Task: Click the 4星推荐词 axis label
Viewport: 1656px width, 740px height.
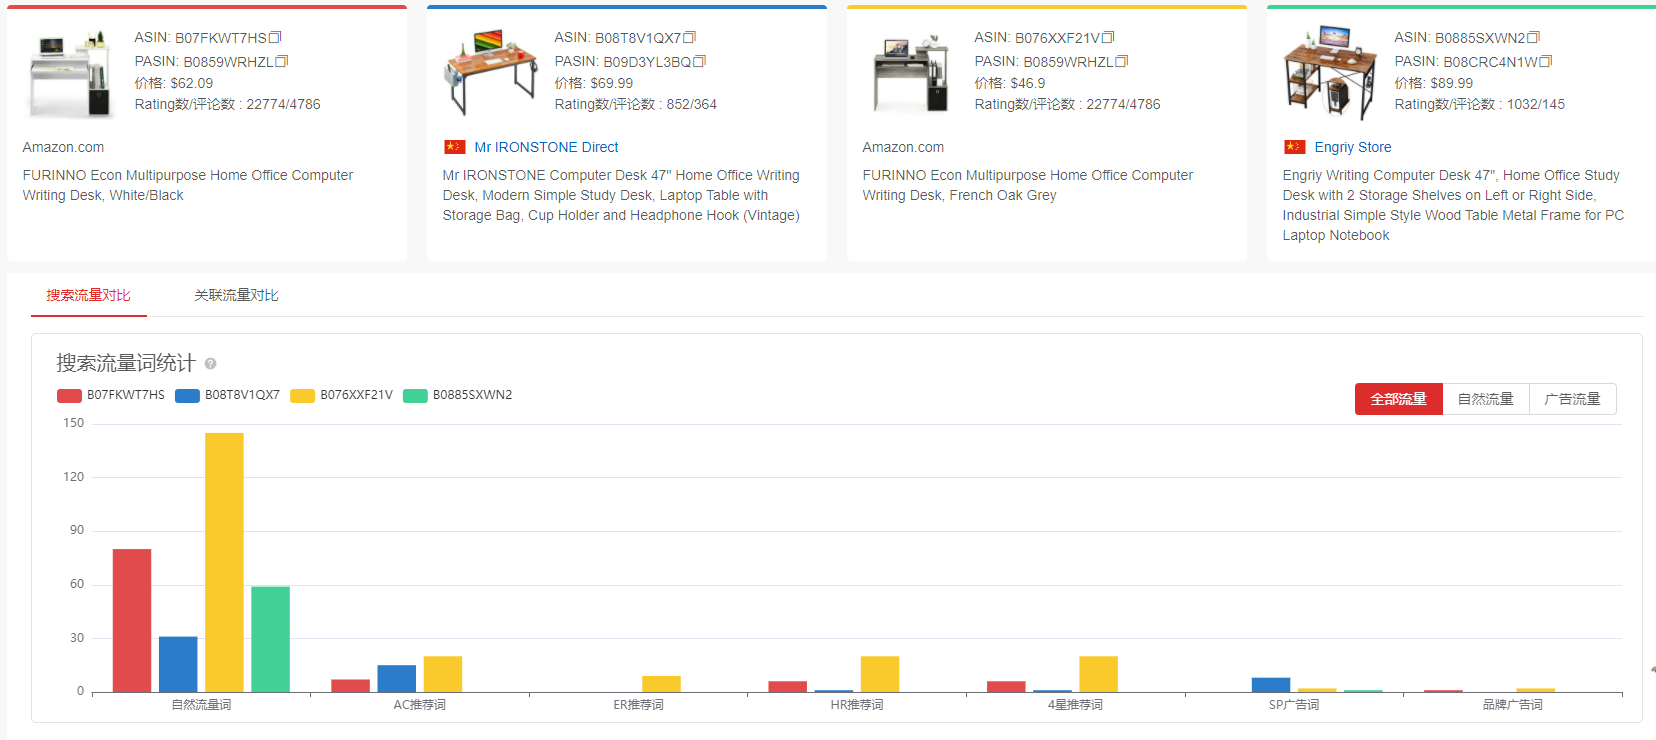Action: pos(1075,705)
